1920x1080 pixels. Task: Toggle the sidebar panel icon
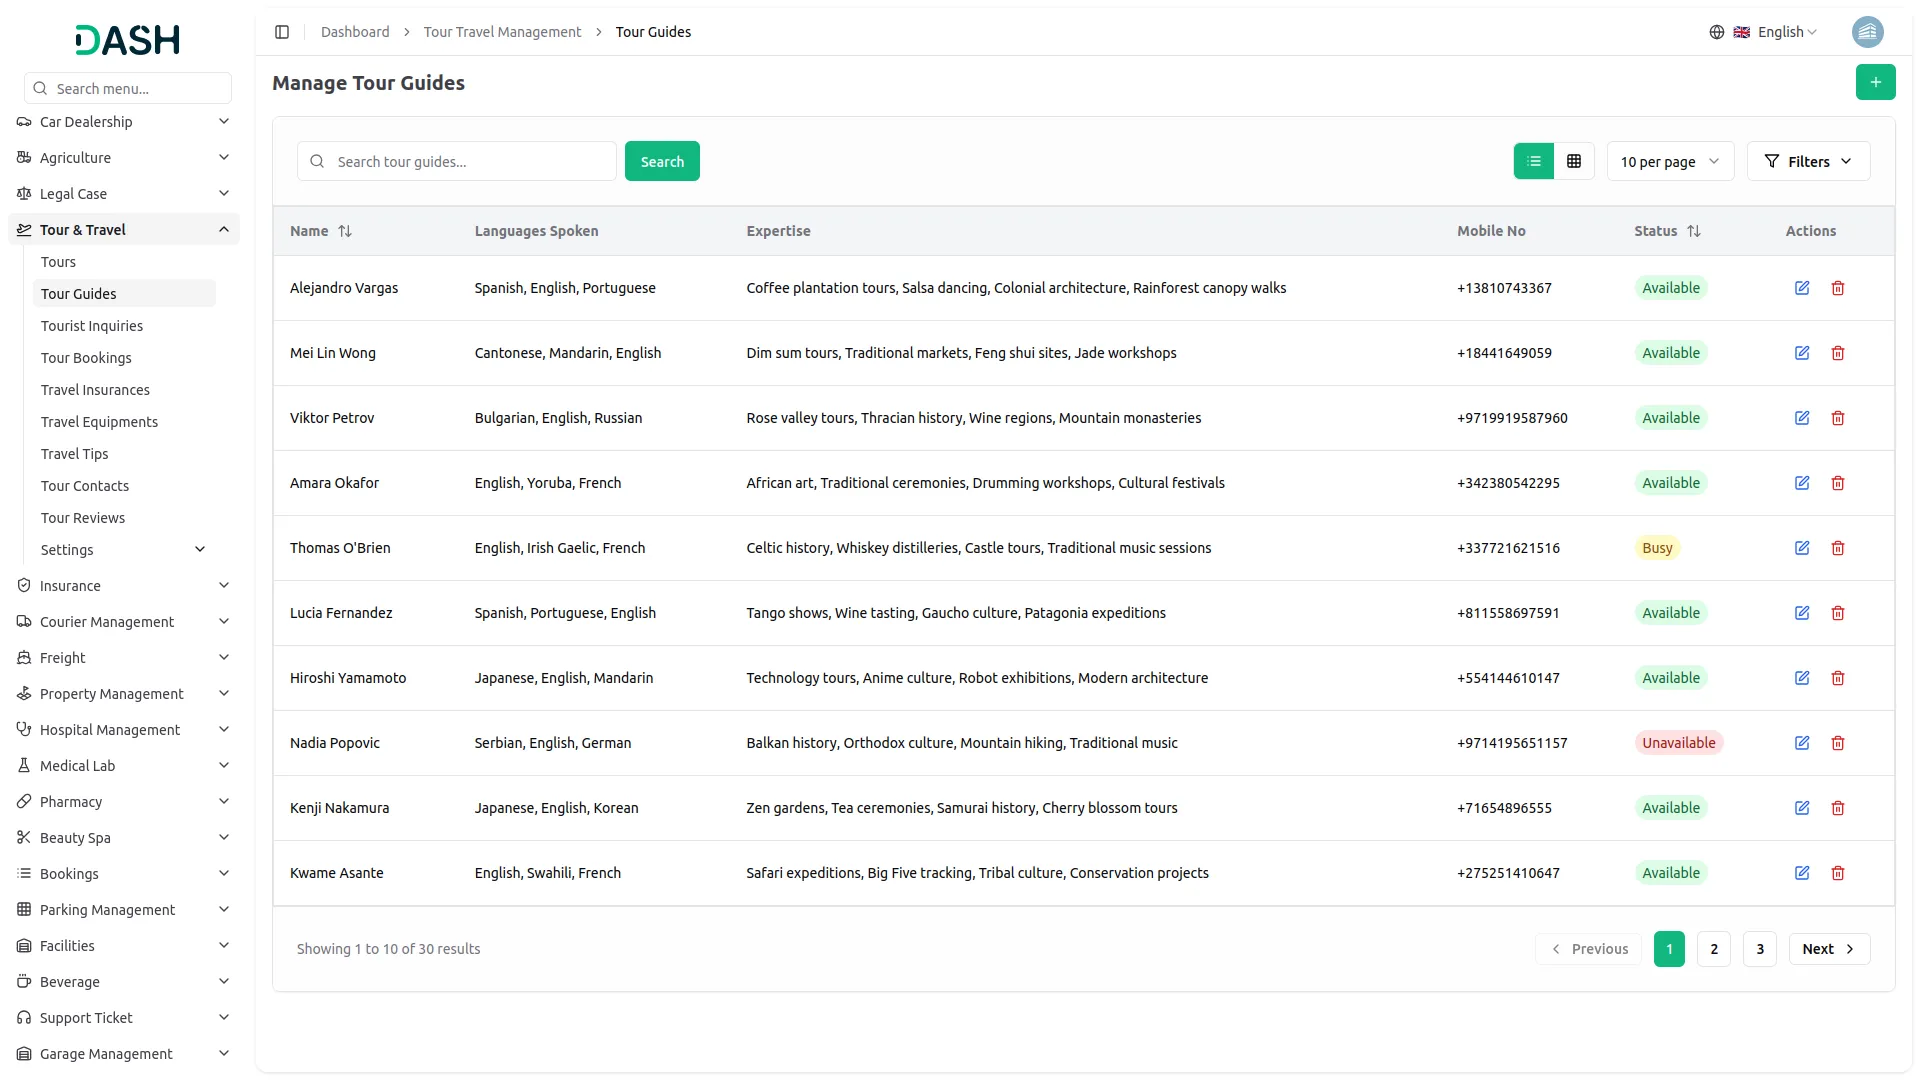coord(282,32)
